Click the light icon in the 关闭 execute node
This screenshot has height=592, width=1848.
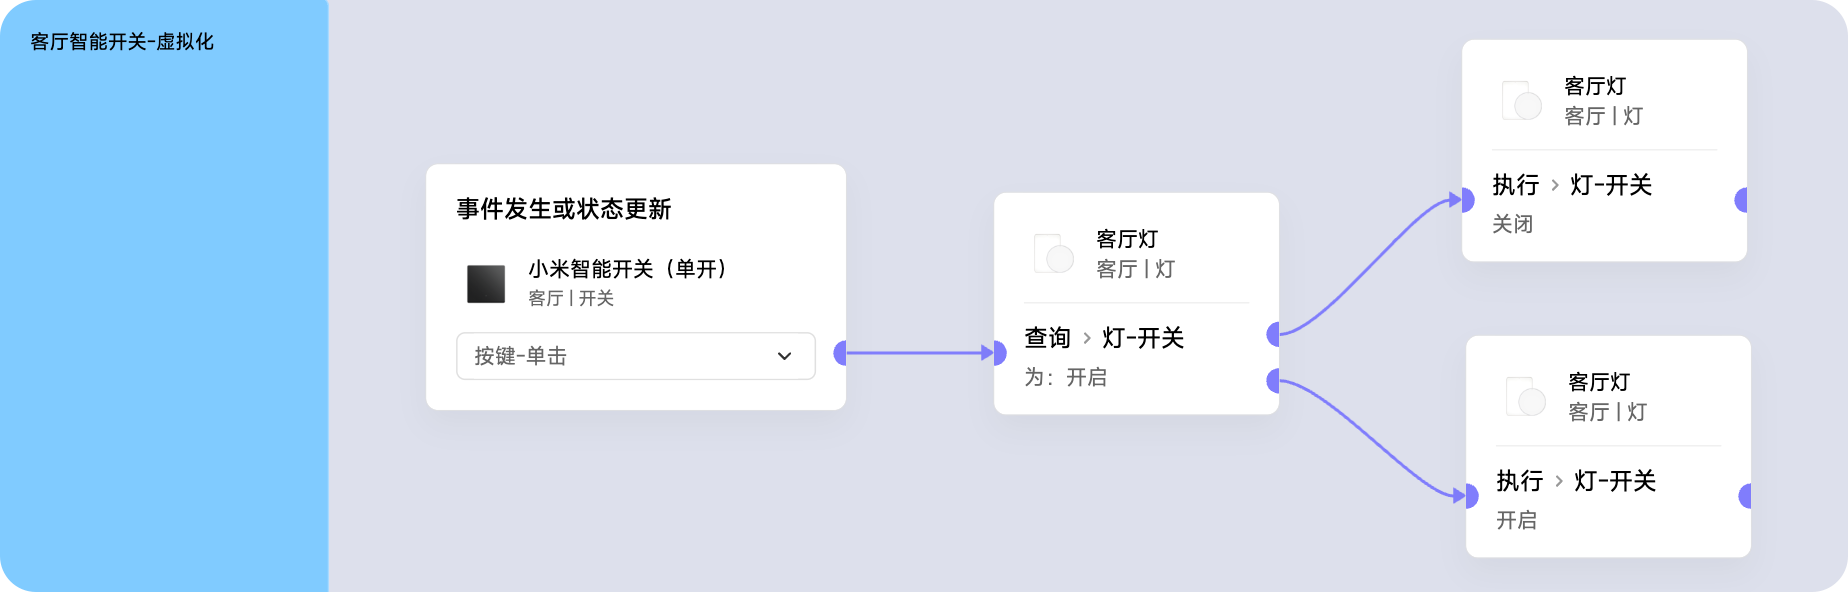(x=1521, y=101)
